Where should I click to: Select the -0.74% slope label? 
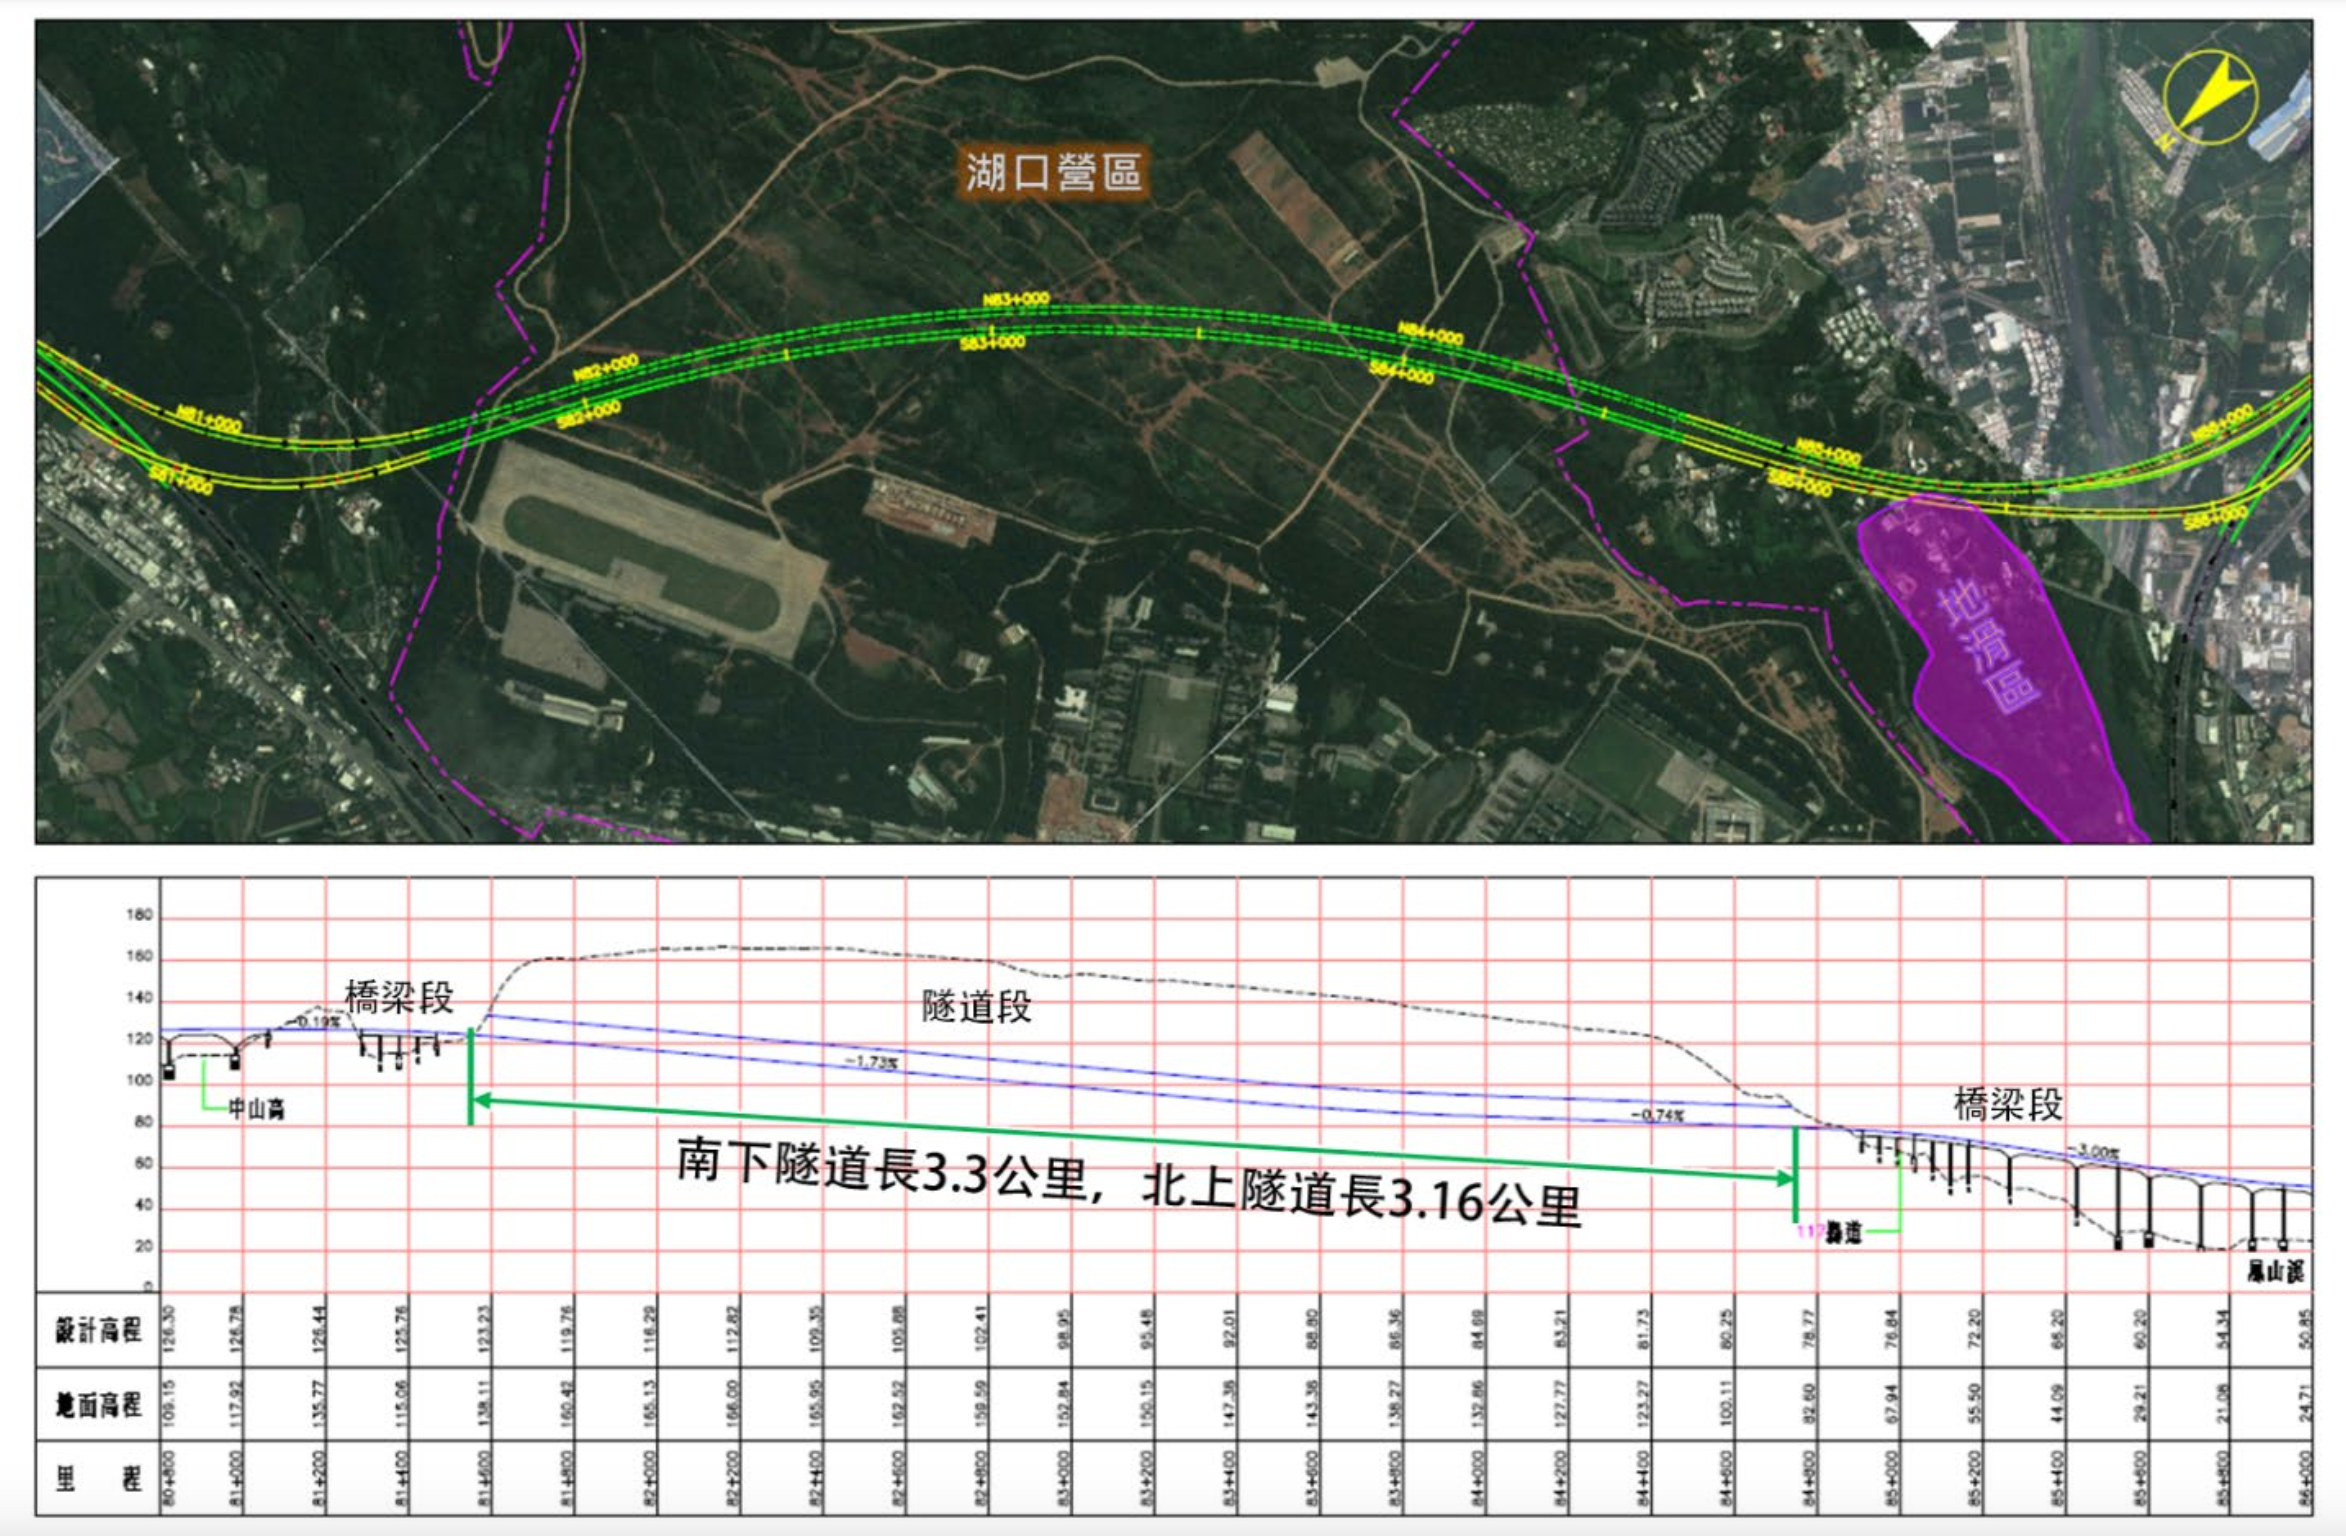[1658, 1114]
